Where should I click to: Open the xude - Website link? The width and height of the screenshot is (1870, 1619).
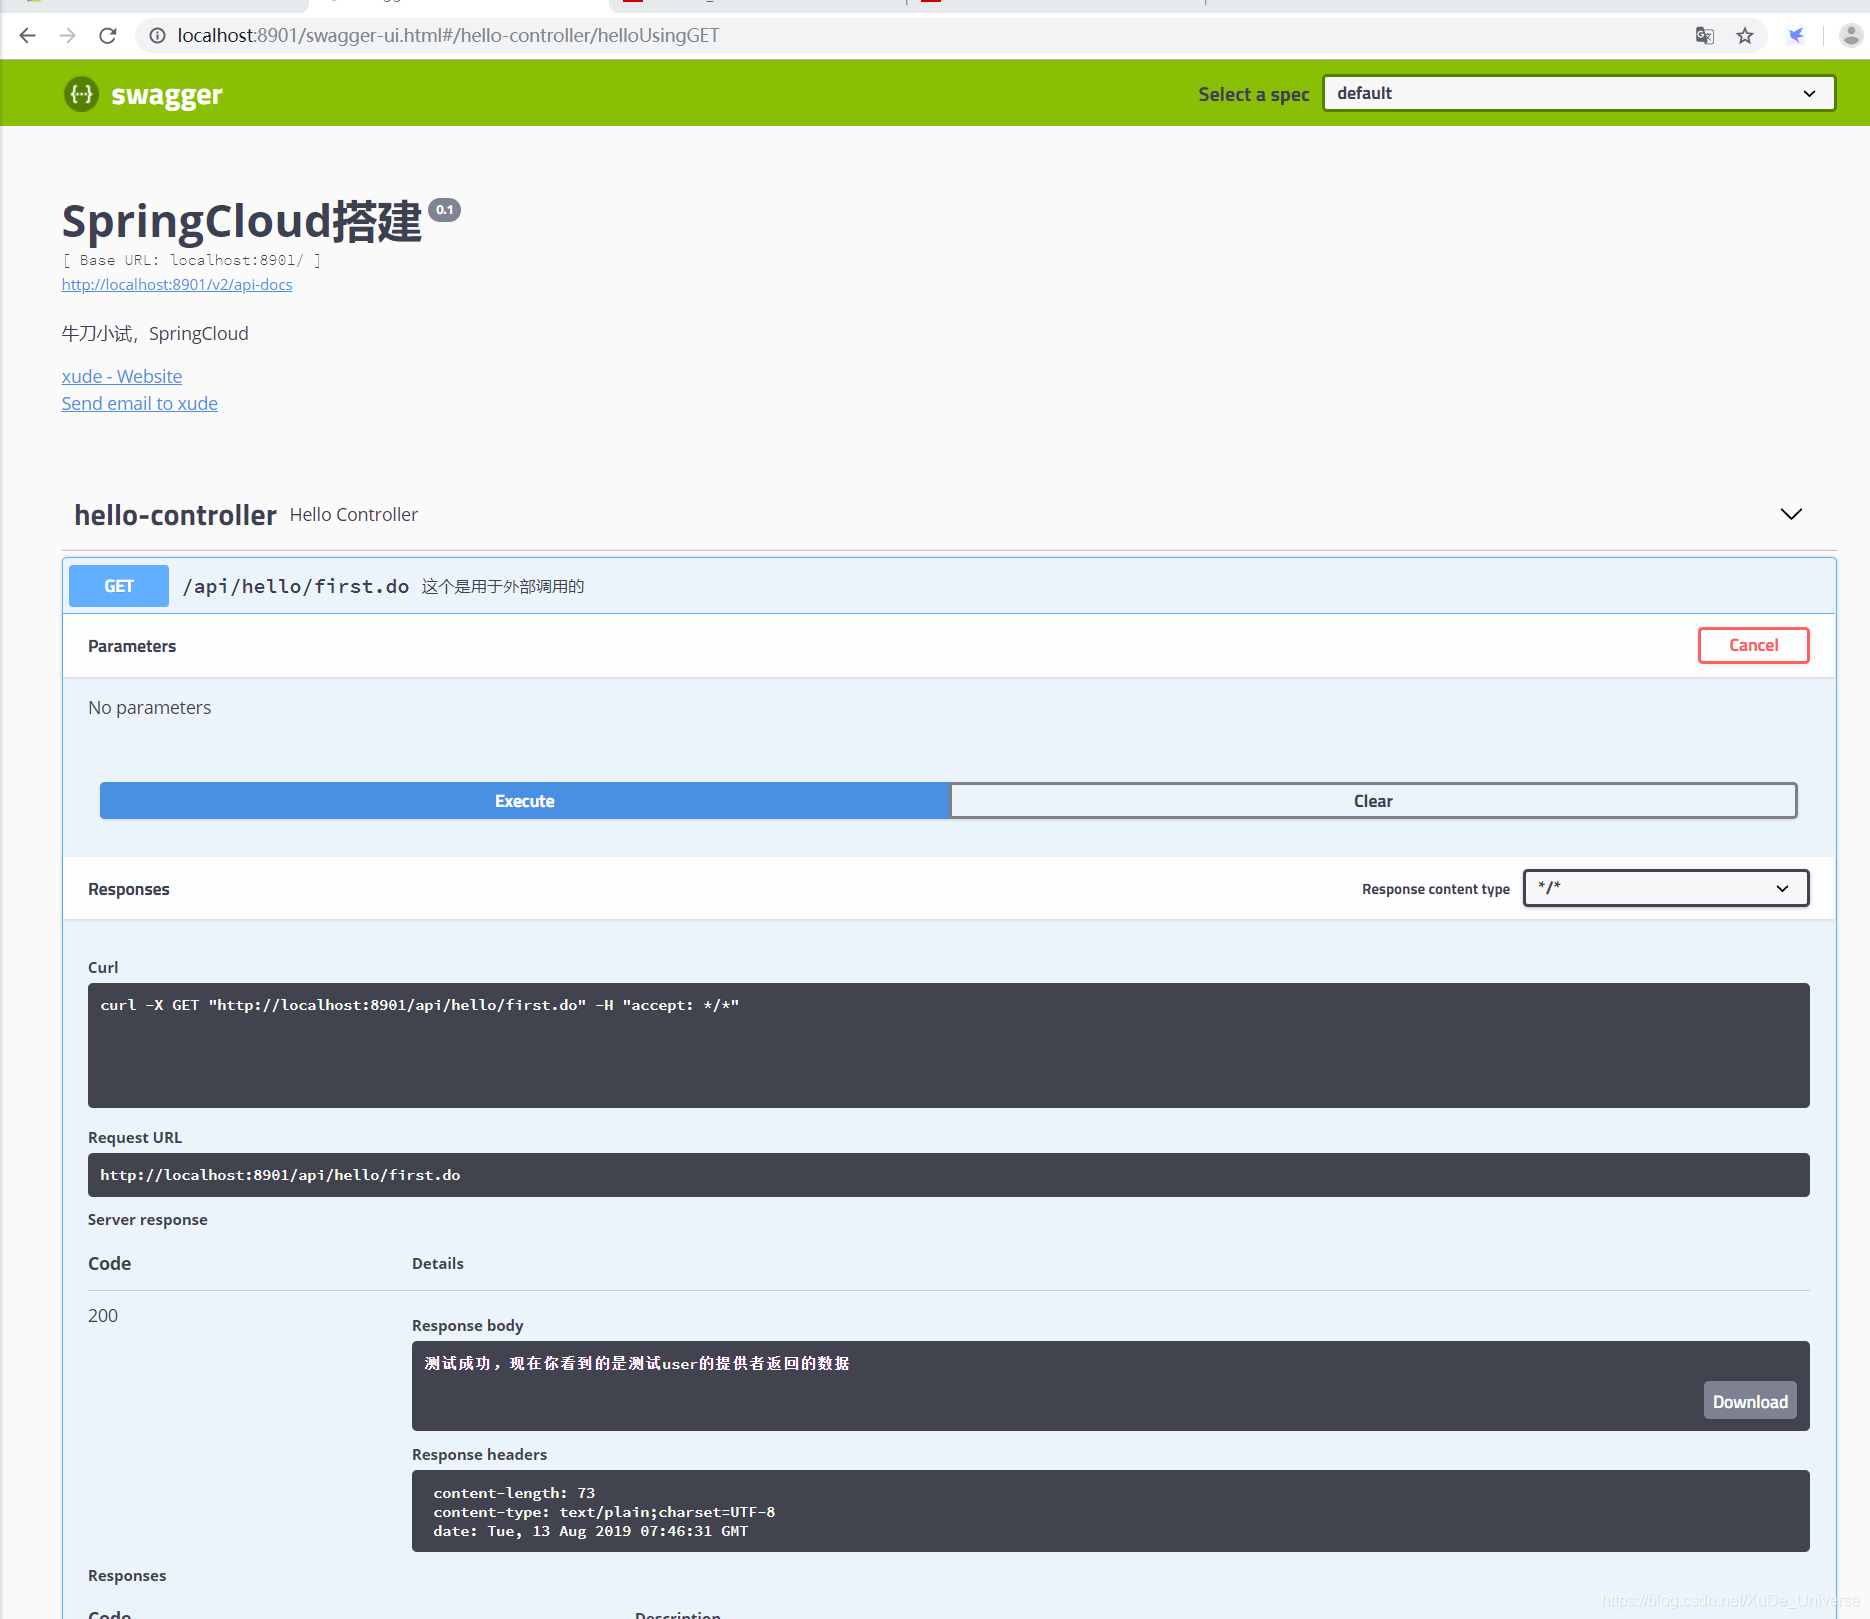(x=122, y=376)
